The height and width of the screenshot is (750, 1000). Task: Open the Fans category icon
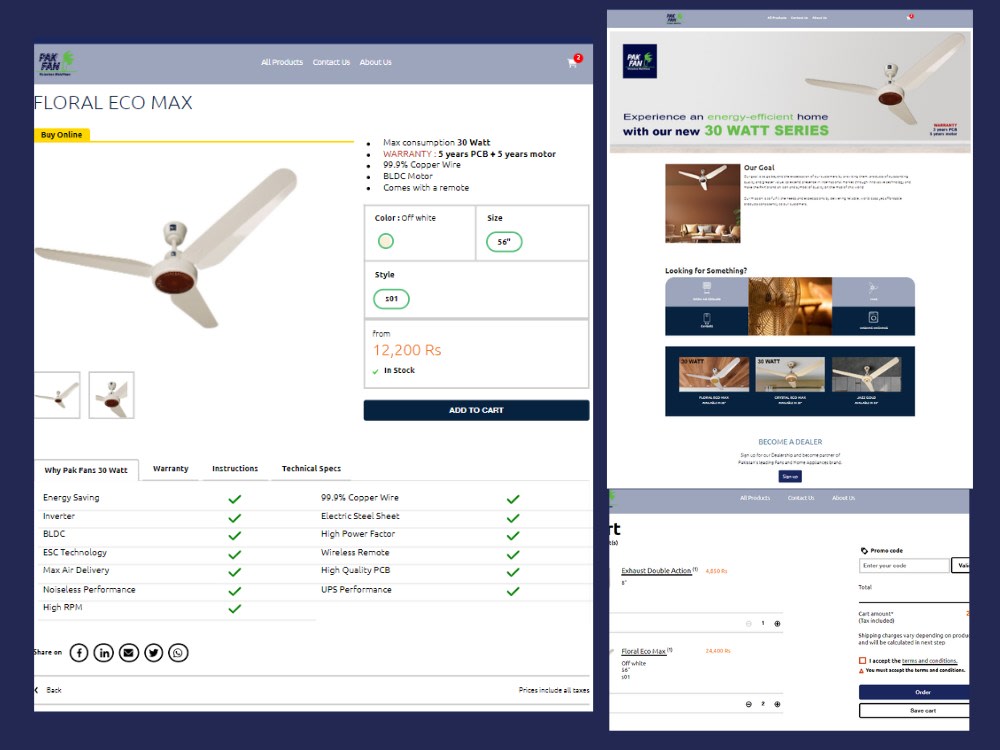pyautogui.click(x=873, y=288)
